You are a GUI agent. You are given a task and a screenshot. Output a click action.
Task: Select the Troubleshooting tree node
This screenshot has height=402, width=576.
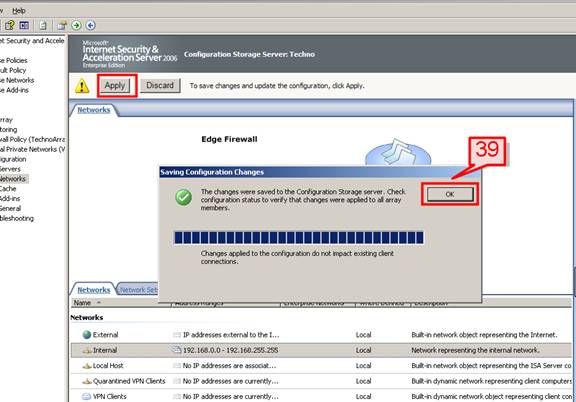(17, 218)
